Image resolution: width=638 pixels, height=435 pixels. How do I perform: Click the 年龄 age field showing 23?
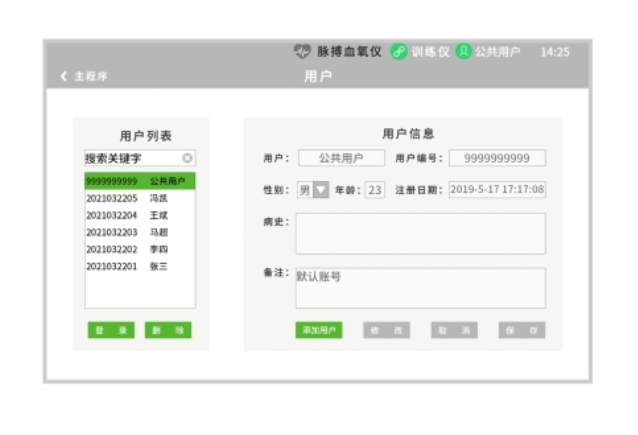(x=374, y=190)
